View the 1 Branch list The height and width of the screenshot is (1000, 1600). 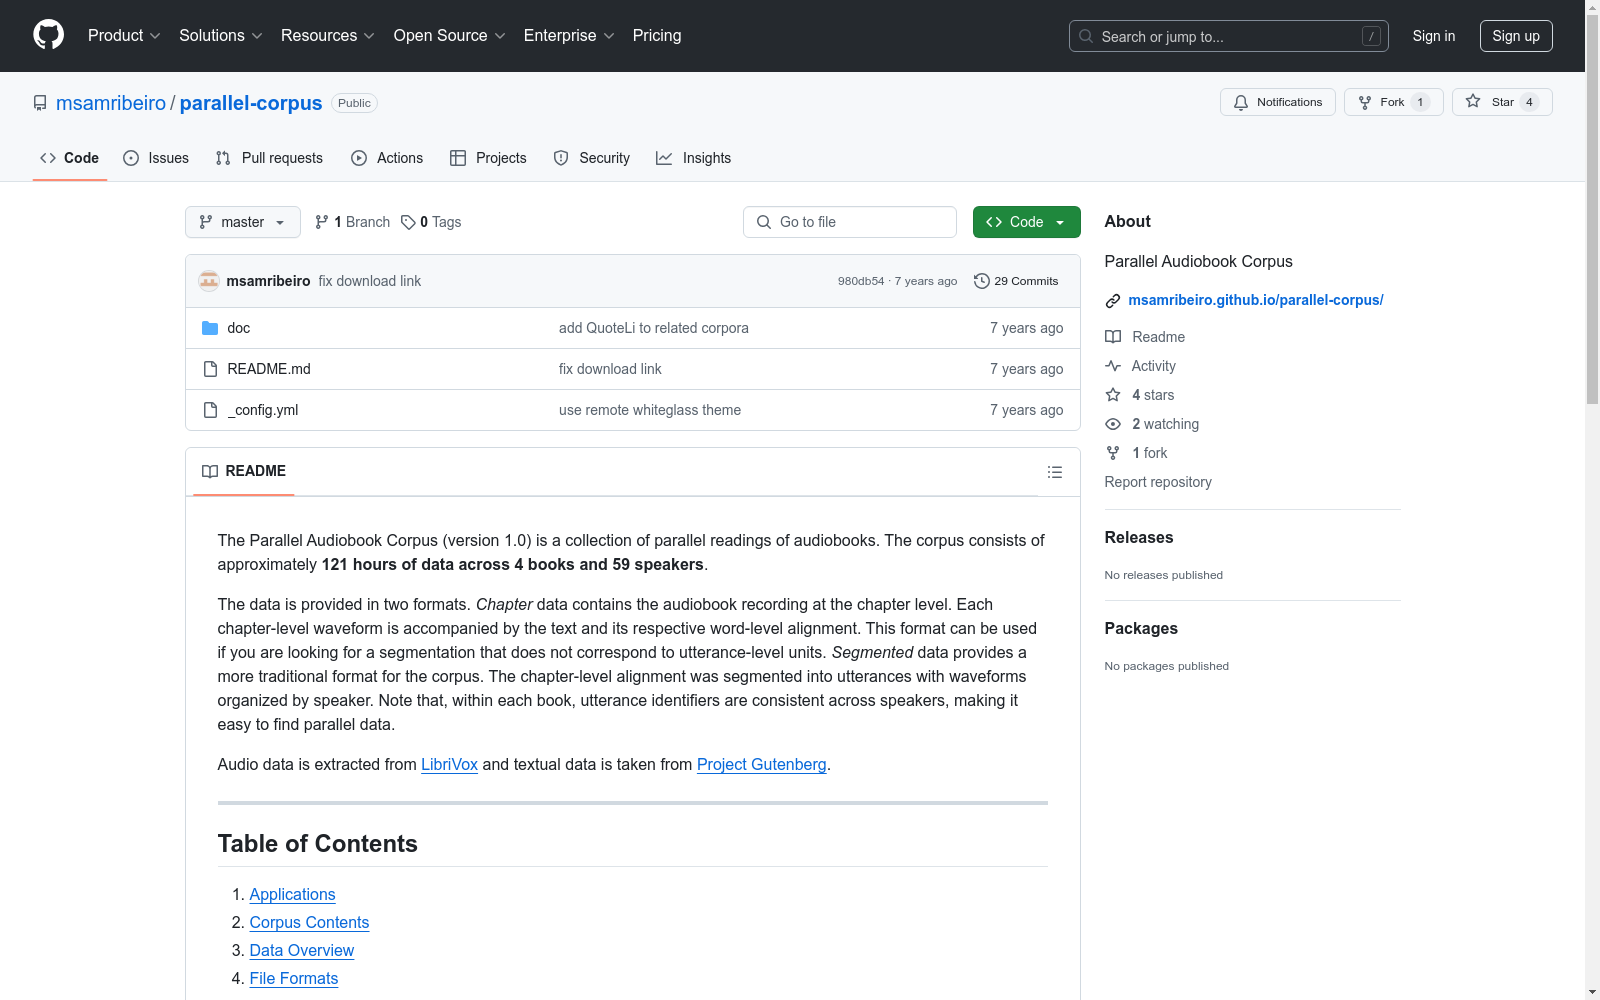click(353, 222)
